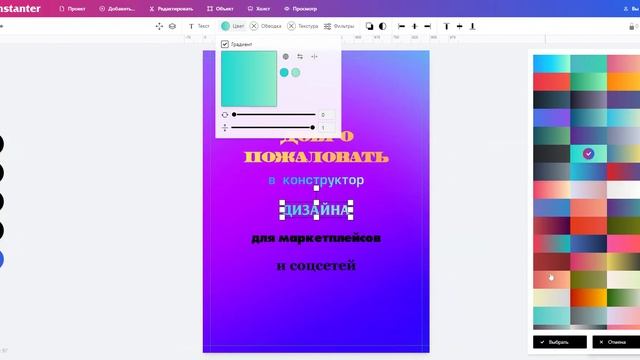
Task: Align object to top edge
Action: point(447,26)
